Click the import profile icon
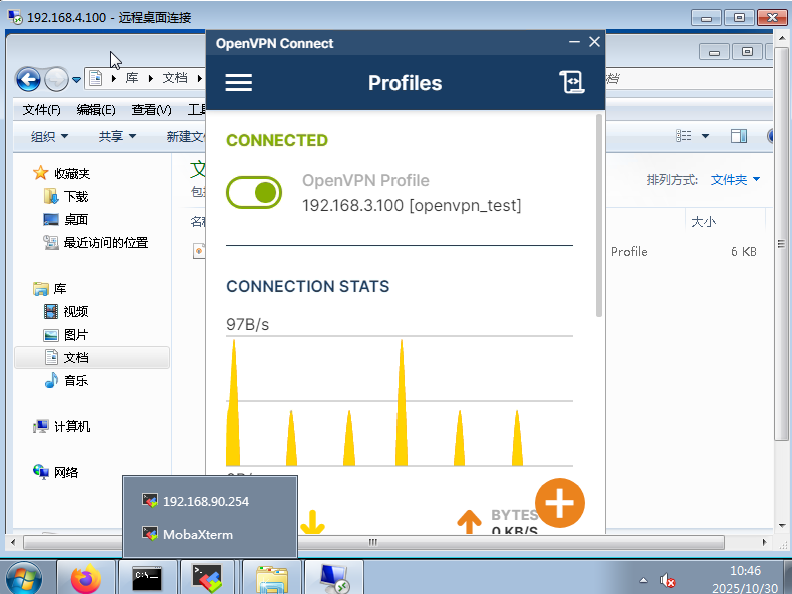 (x=571, y=83)
